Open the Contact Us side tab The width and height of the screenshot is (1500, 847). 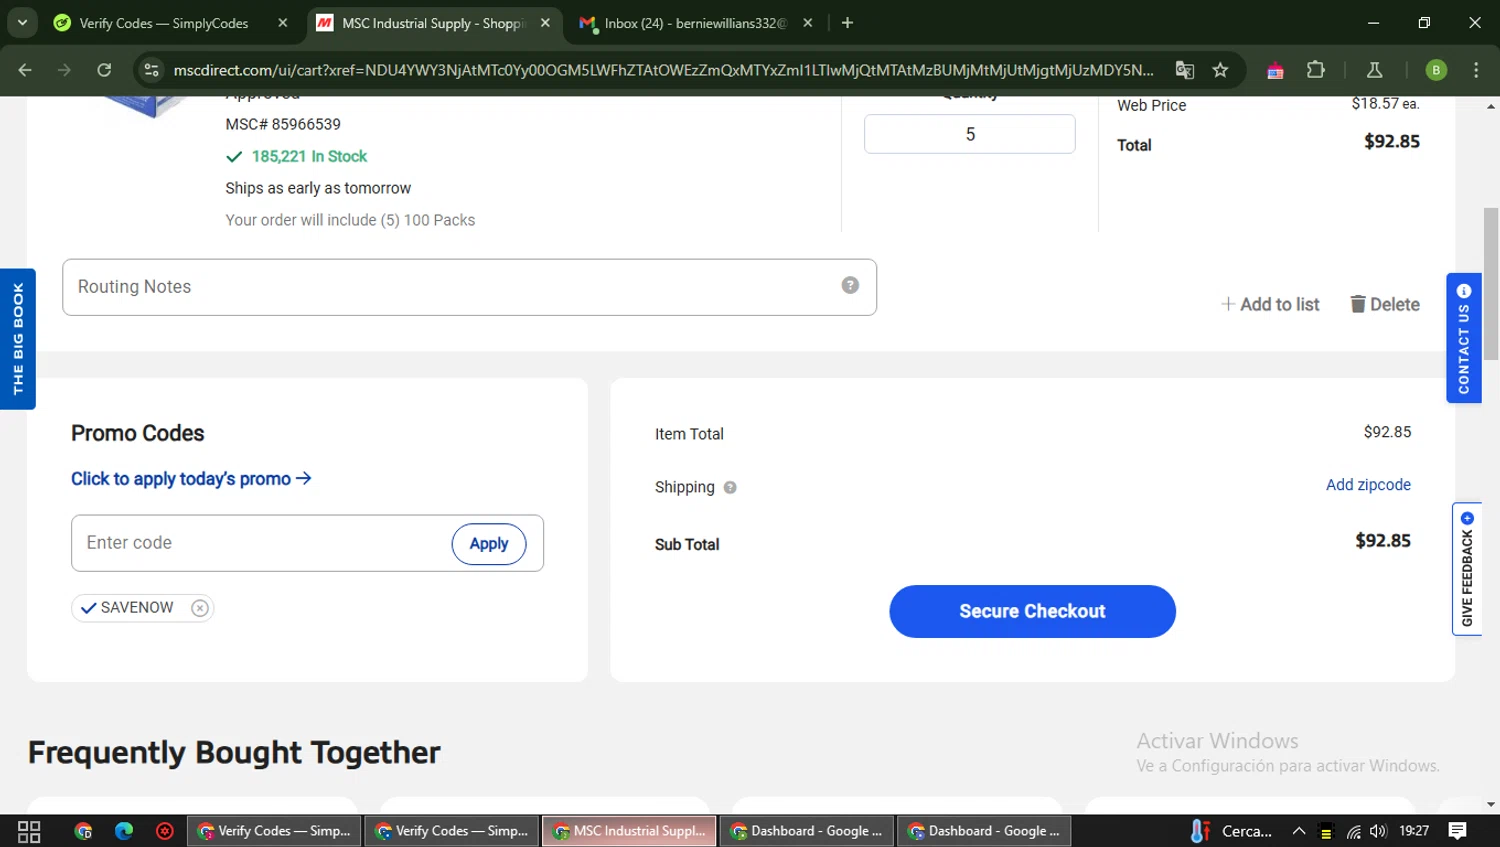(x=1464, y=338)
